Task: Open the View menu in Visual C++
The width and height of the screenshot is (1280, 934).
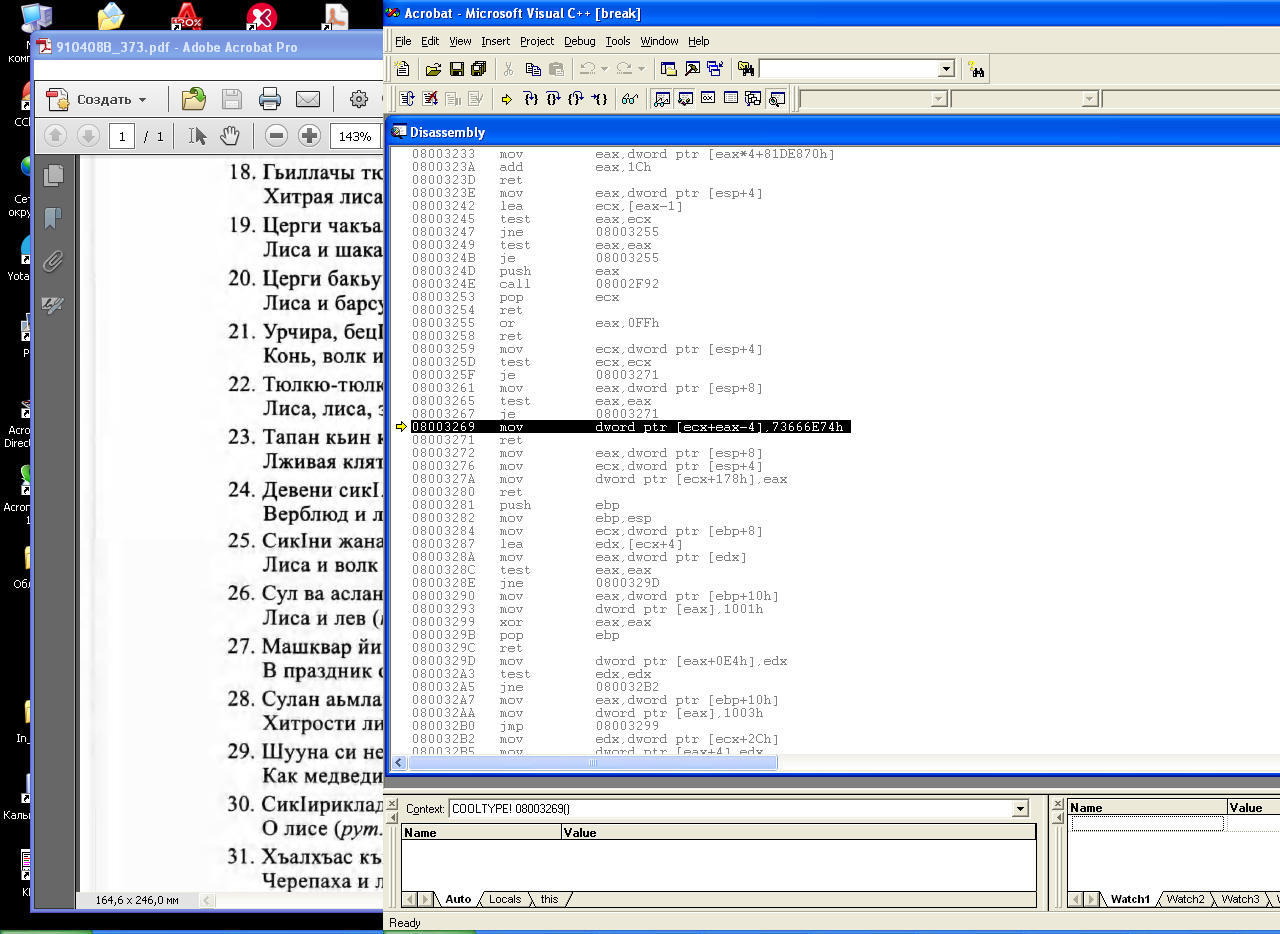Action: tap(460, 41)
